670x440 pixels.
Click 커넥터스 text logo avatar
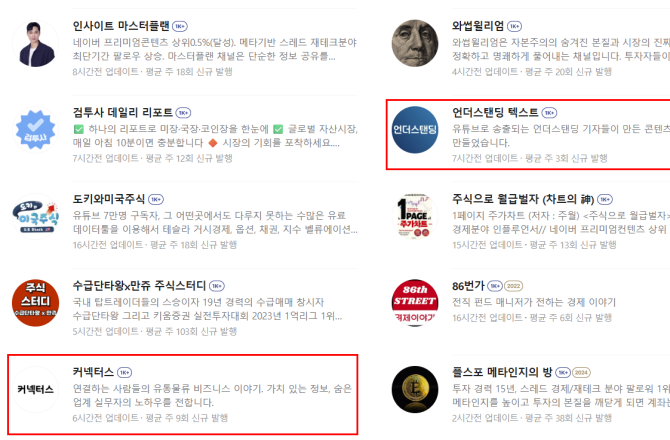point(35,390)
